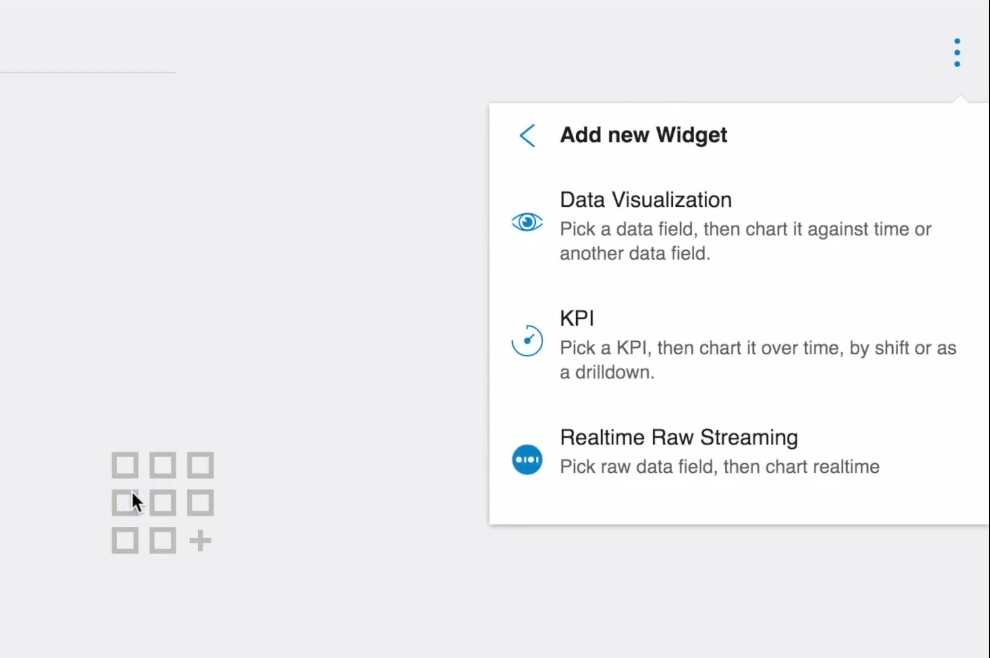Select the middle-row right grid square
The width and height of the screenshot is (990, 658).
click(x=200, y=503)
